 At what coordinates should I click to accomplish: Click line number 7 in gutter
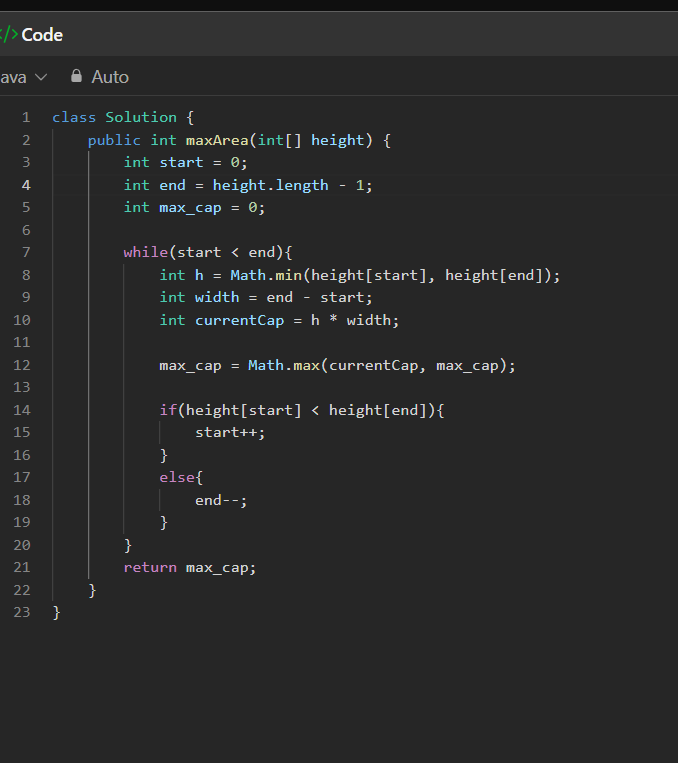26,253
